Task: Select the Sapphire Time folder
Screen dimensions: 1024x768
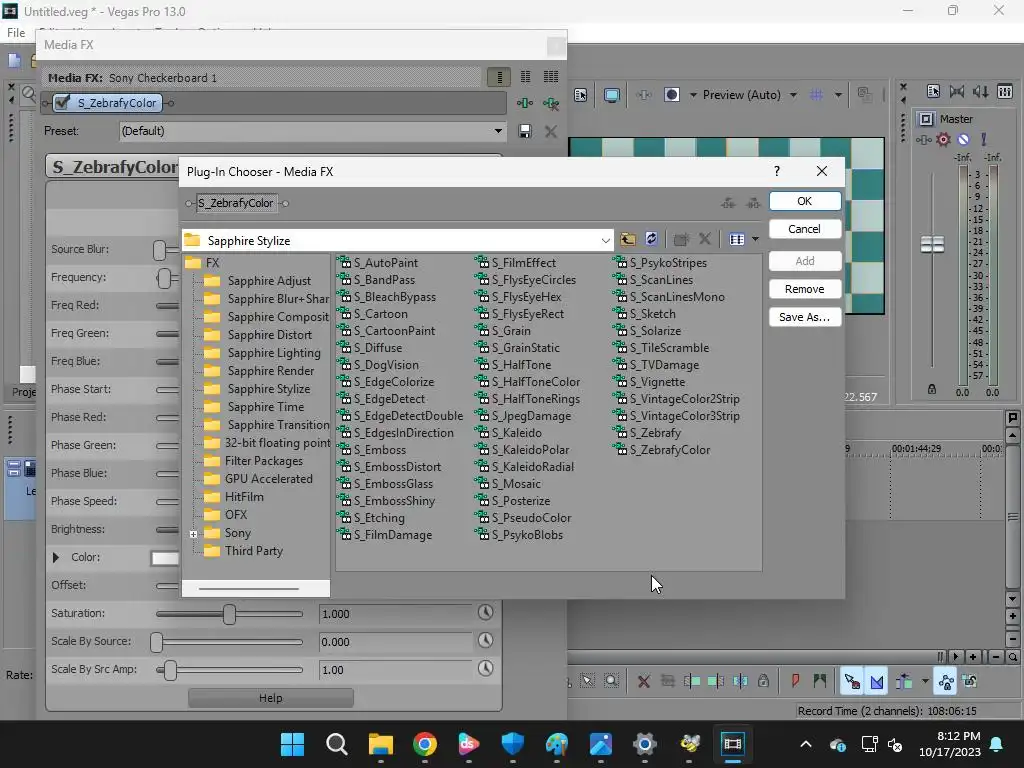Action: click(x=266, y=407)
